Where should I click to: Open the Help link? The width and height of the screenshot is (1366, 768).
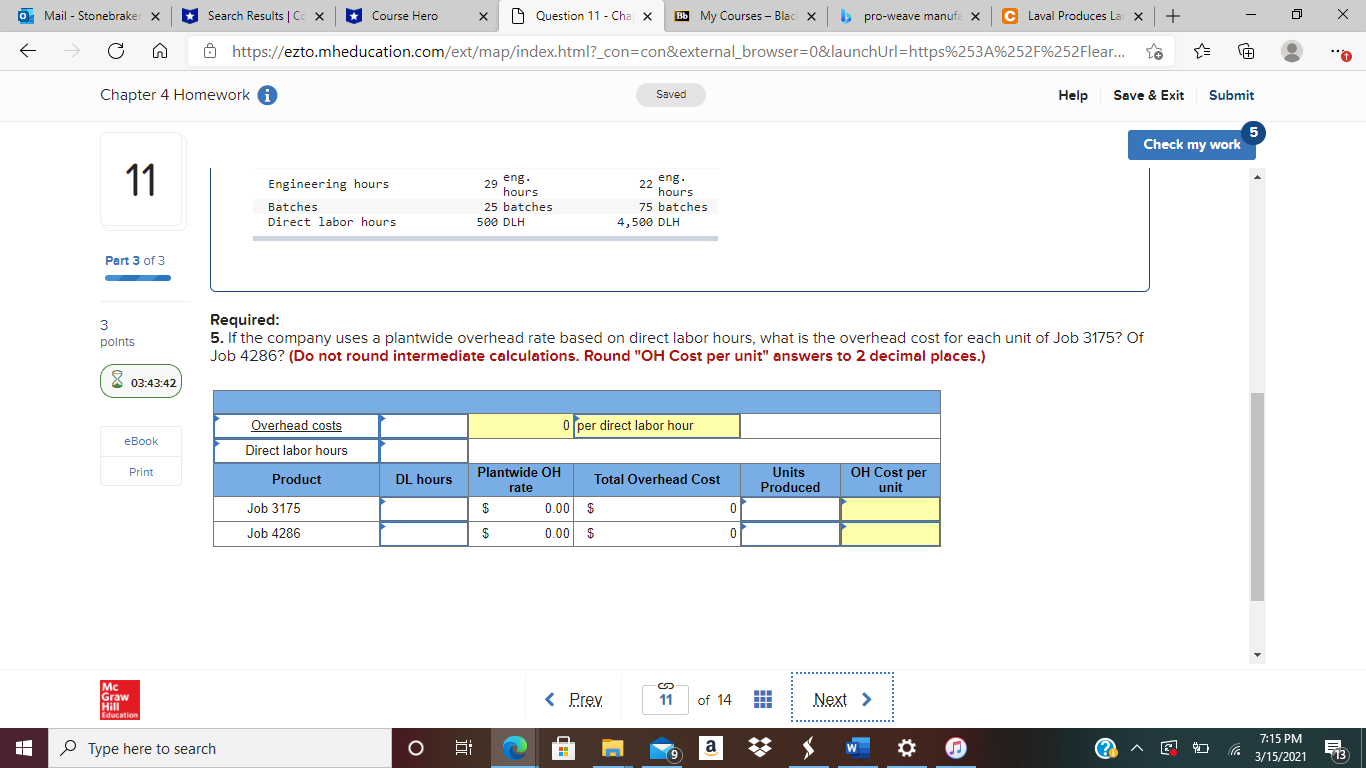[1073, 95]
